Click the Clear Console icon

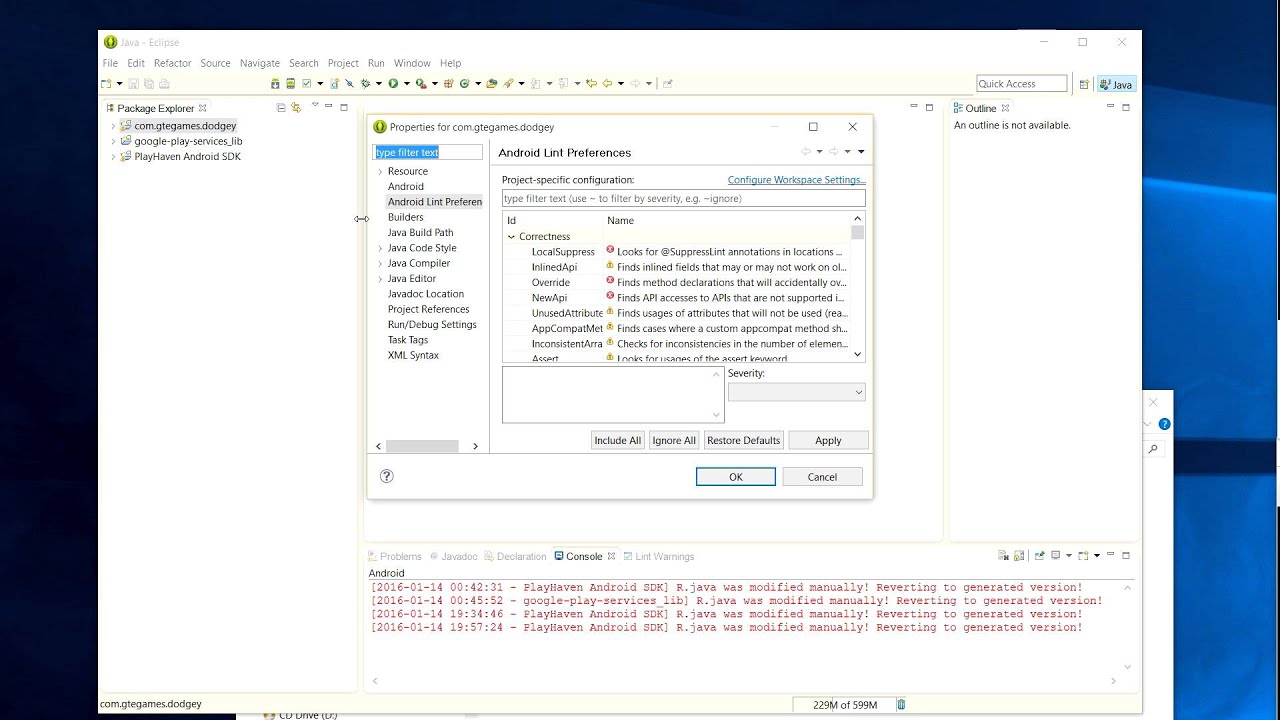click(x=1003, y=556)
